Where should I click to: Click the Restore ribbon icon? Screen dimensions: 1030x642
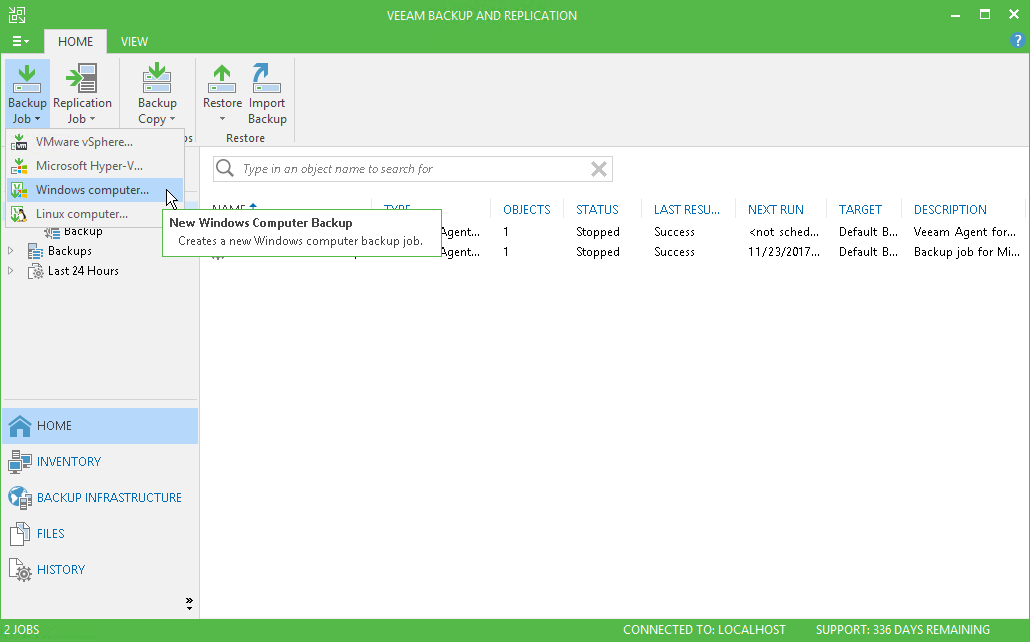click(x=222, y=80)
